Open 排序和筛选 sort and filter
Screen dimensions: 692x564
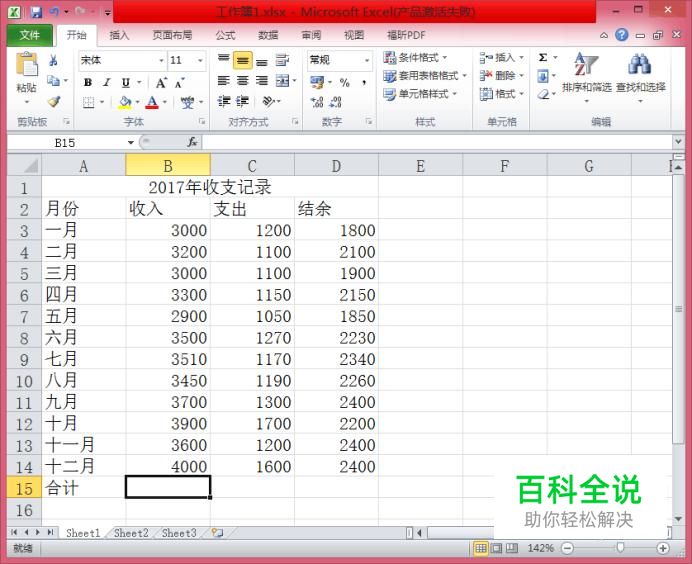click(x=587, y=78)
